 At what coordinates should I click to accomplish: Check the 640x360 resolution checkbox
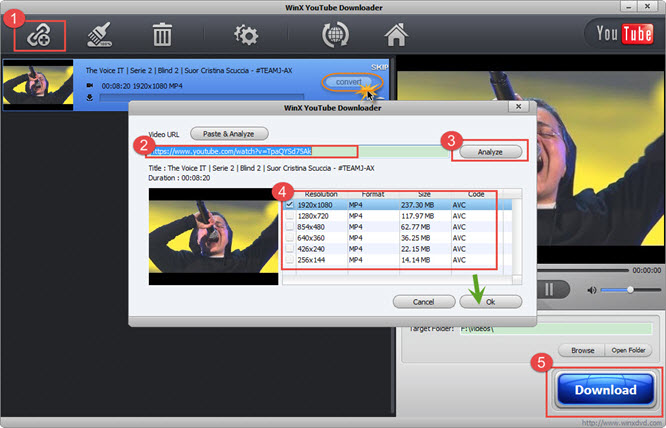(x=290, y=238)
